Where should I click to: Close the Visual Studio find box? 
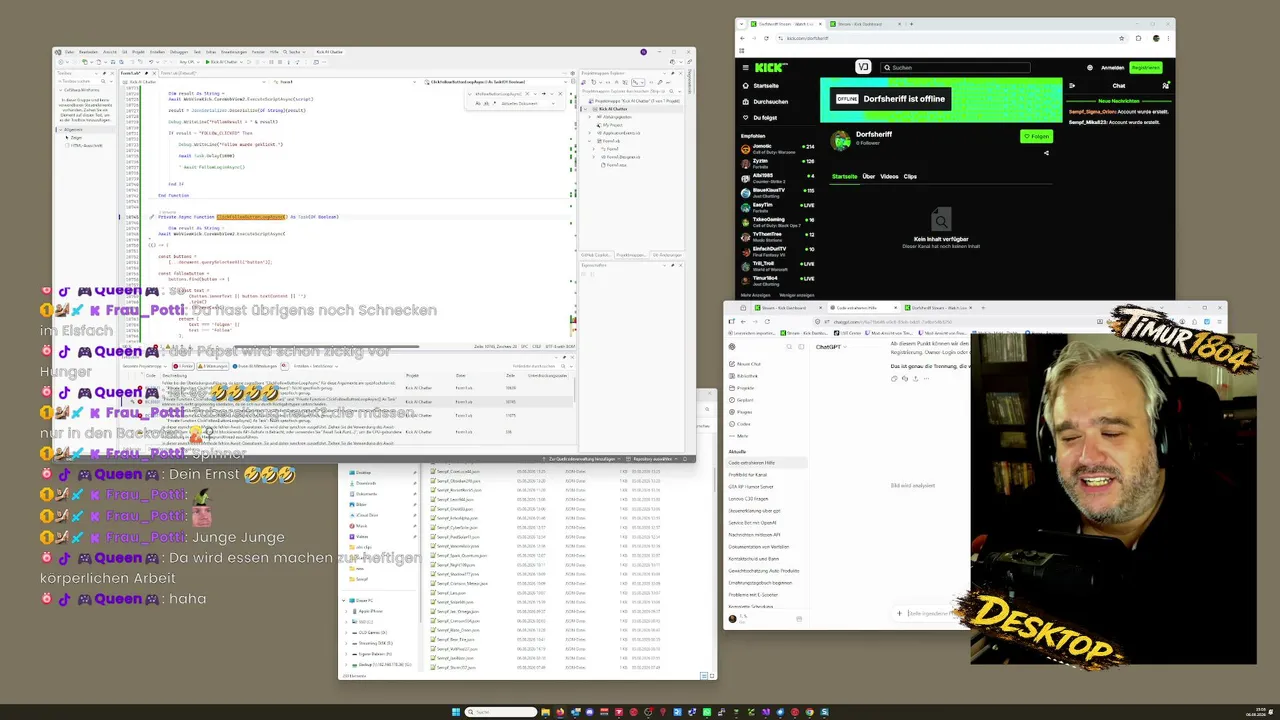[558, 93]
